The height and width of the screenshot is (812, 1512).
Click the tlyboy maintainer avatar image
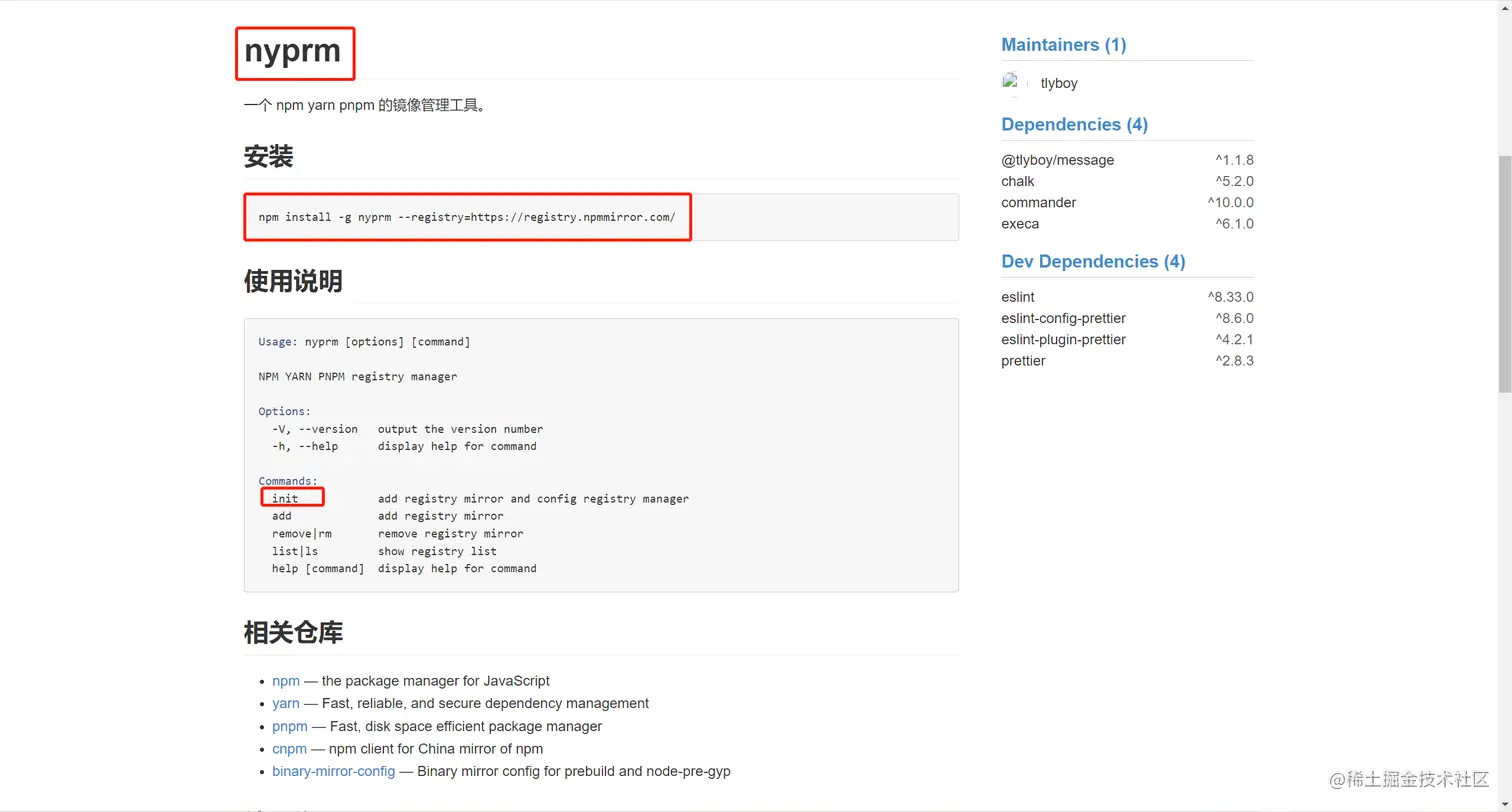pos(1015,83)
